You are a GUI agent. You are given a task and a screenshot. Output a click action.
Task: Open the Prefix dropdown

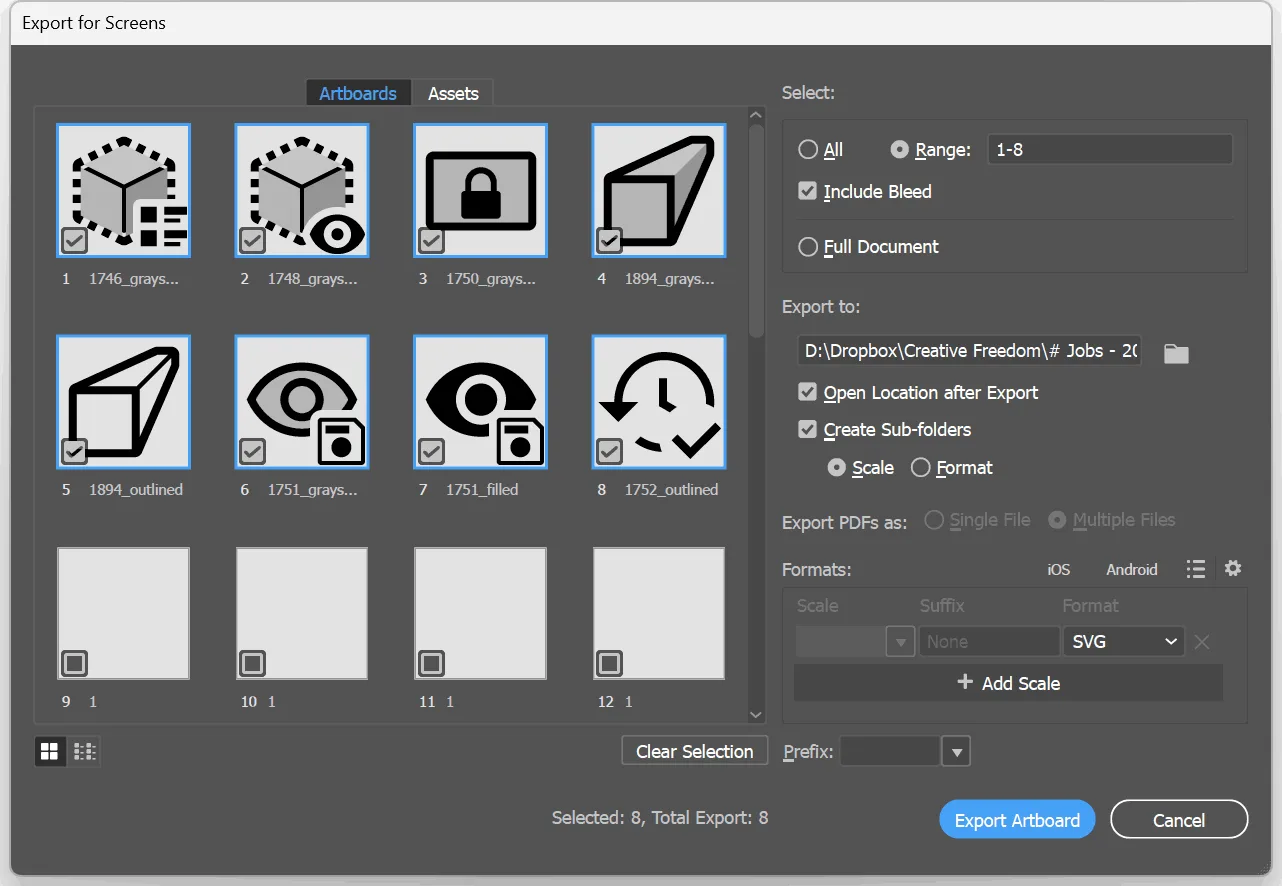tap(957, 751)
